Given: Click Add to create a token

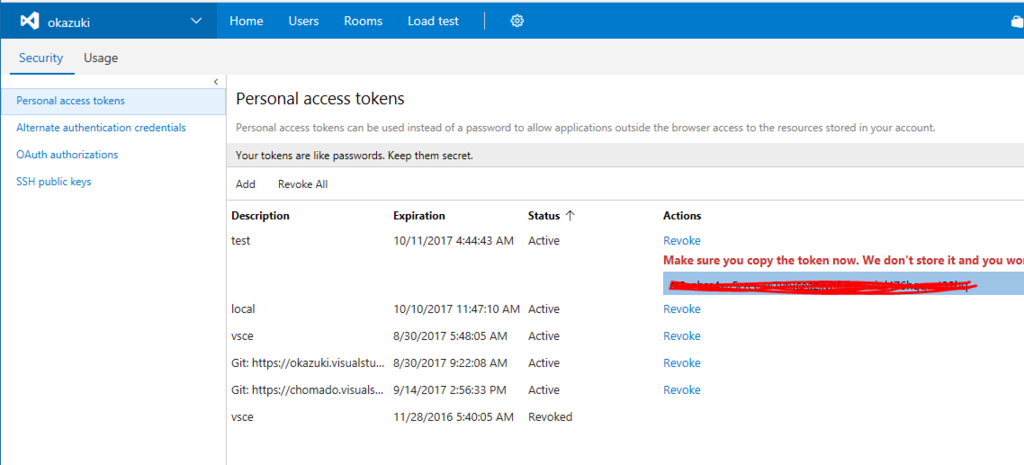Looking at the screenshot, I should [246, 184].
